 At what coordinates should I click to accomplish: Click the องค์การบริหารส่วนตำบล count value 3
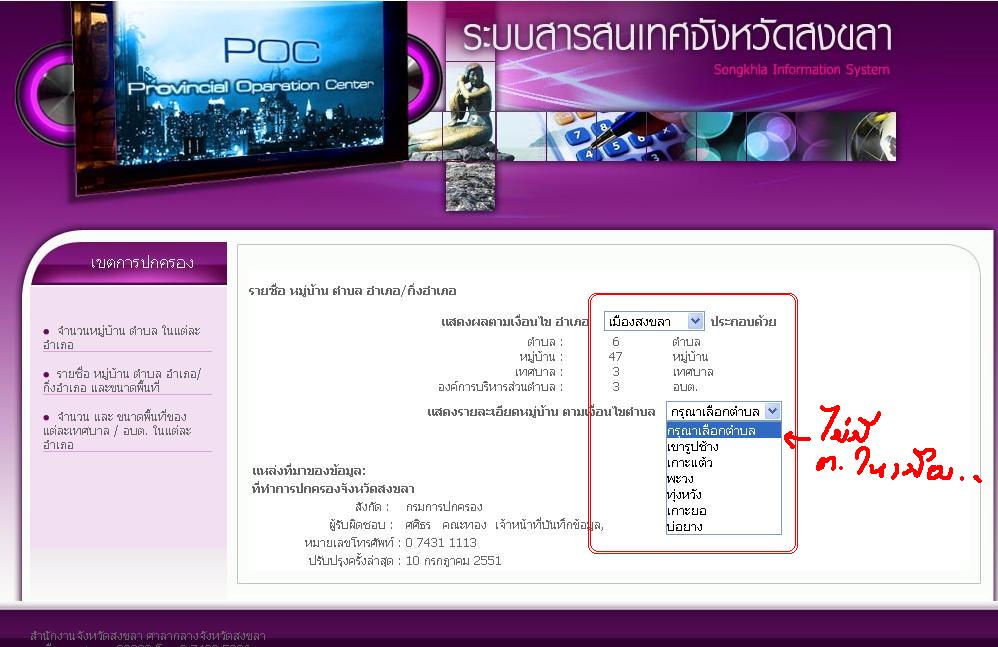click(x=615, y=386)
